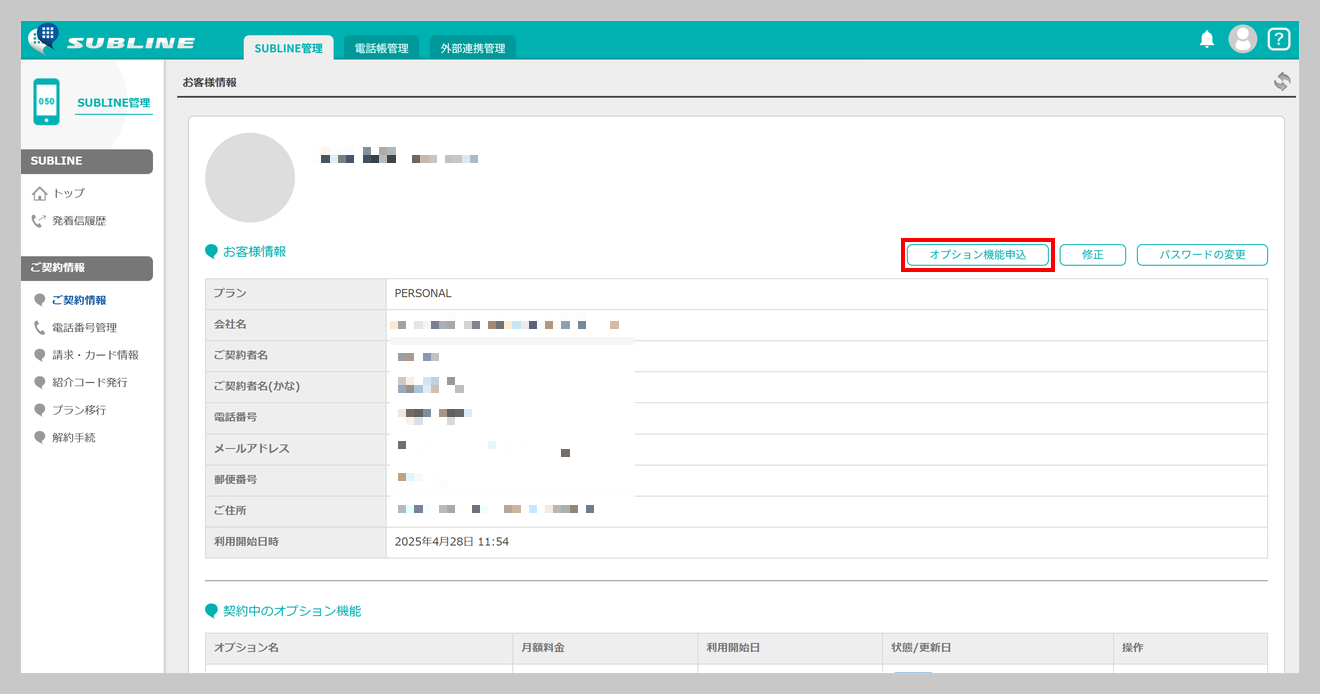1320x694 pixels.
Task: Click the パスワードの変更 button
Action: (1202, 255)
